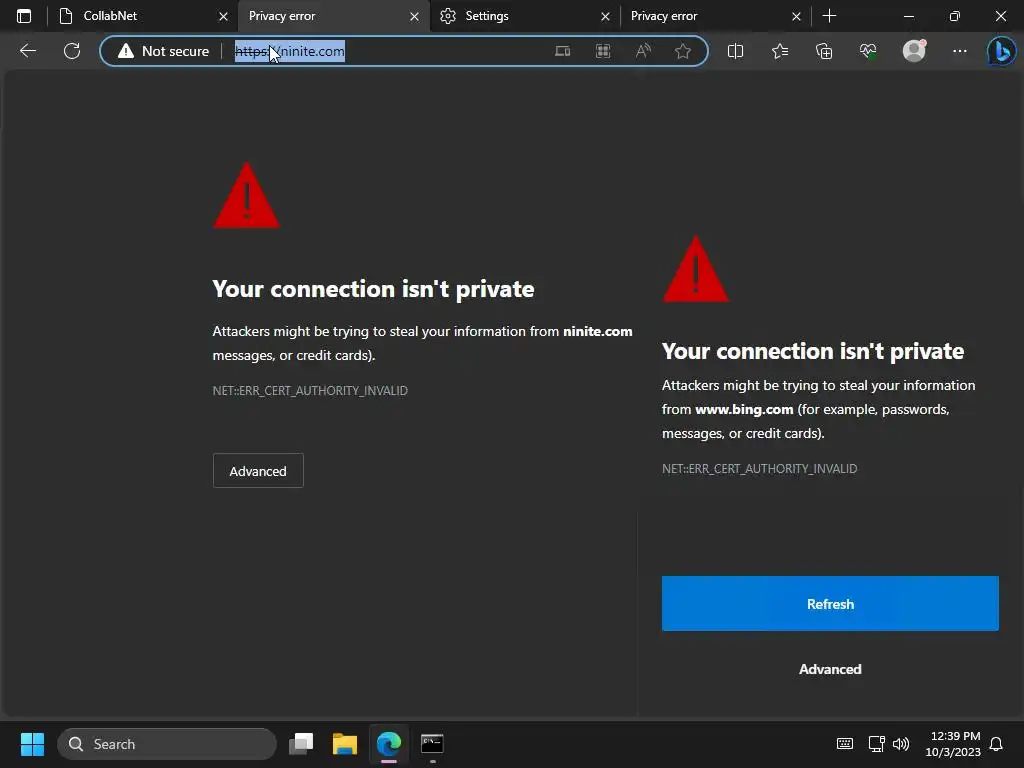Open volume control tray icon

[901, 744]
